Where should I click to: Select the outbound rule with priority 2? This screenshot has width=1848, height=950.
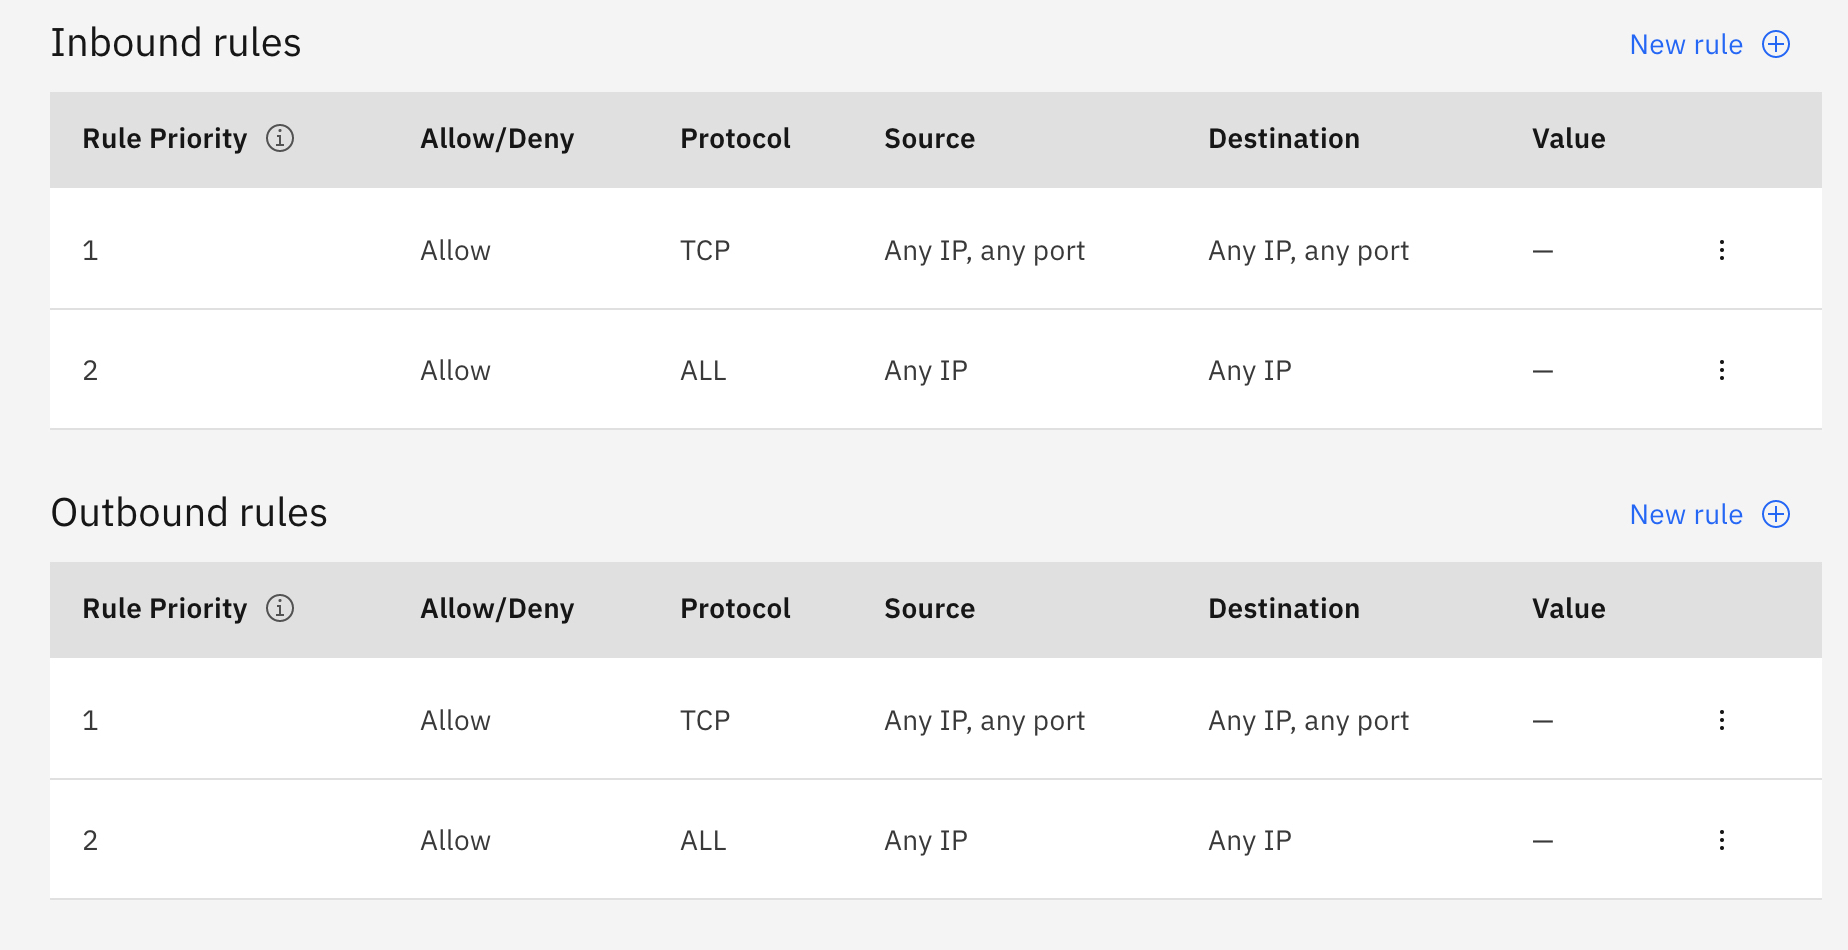(90, 840)
